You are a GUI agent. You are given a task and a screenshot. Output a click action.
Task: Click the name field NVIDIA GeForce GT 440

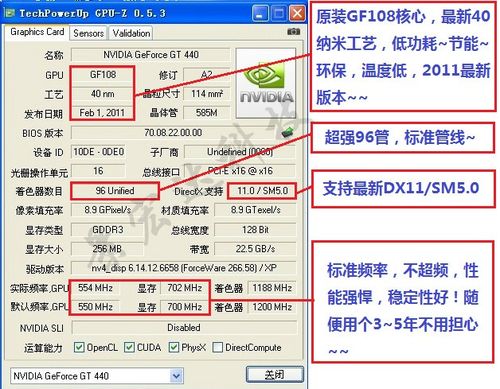pyautogui.click(x=151, y=55)
